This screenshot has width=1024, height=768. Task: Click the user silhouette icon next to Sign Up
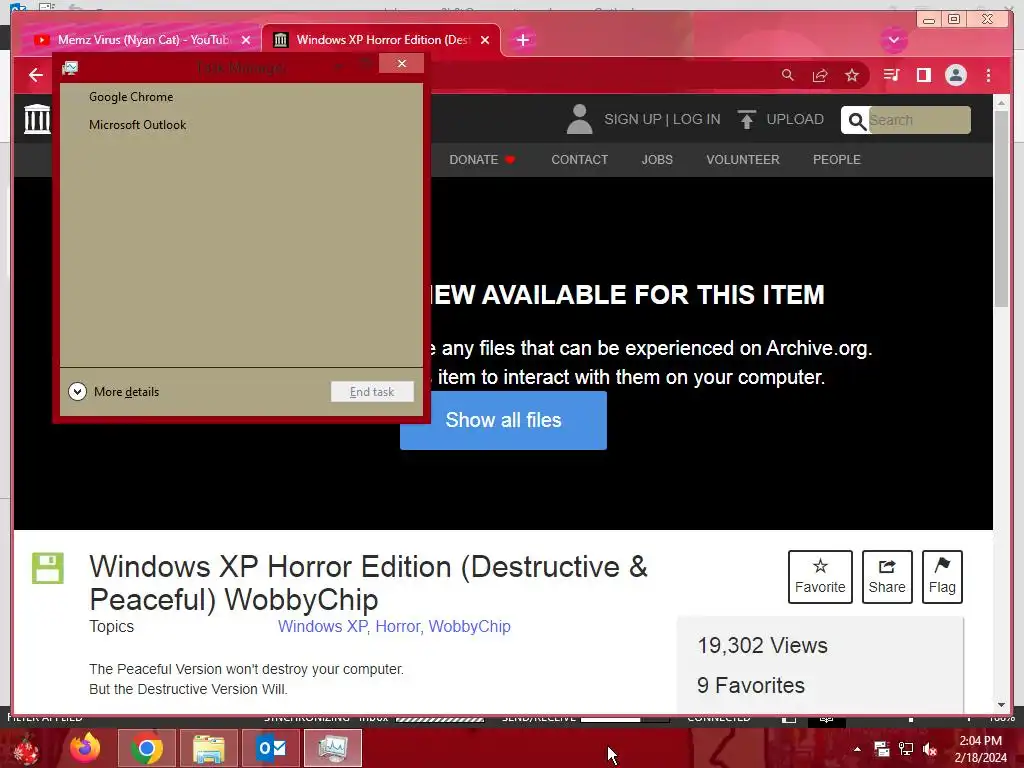[579, 119]
